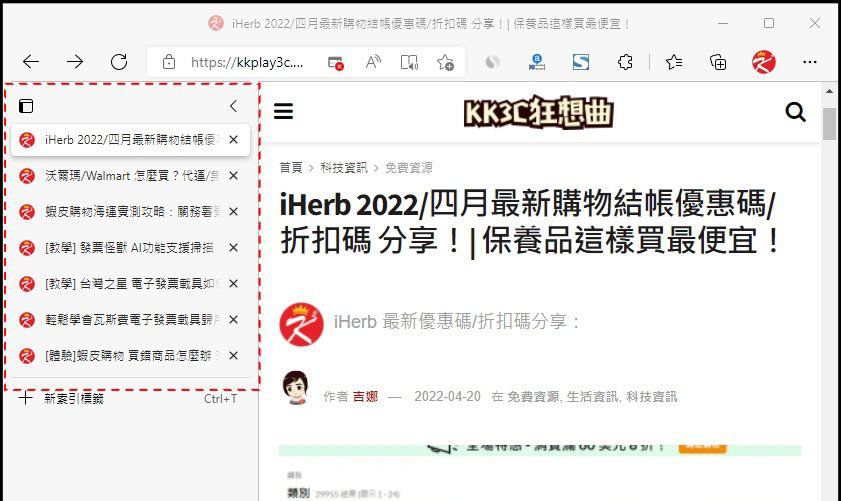Click the author 吉娜 avatar image
The image size is (841, 501).
tap(296, 387)
